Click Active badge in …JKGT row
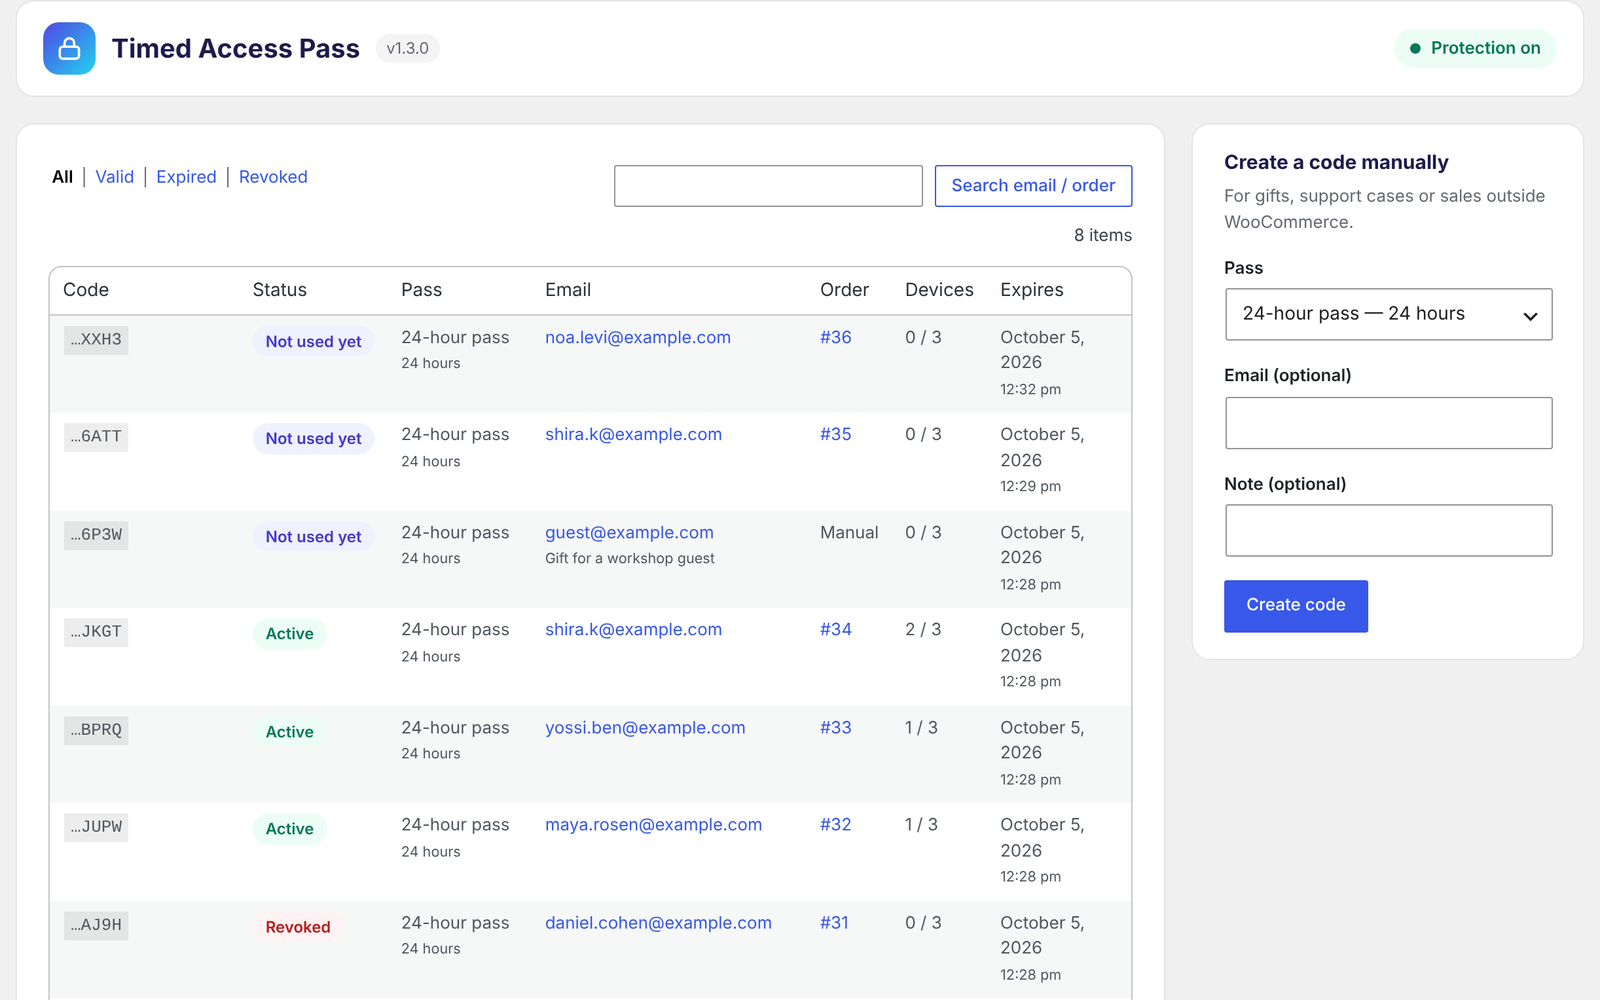Image resolution: width=1600 pixels, height=1000 pixels. pos(290,634)
